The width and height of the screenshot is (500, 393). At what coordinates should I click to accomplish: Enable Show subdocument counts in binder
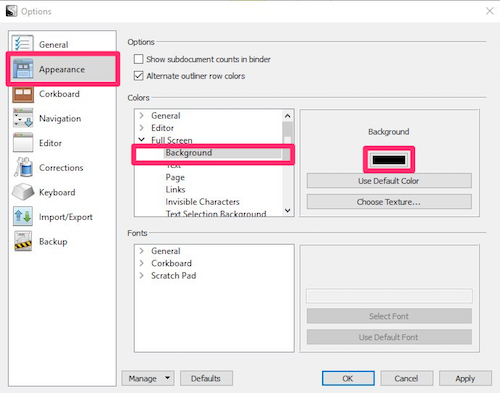138,59
